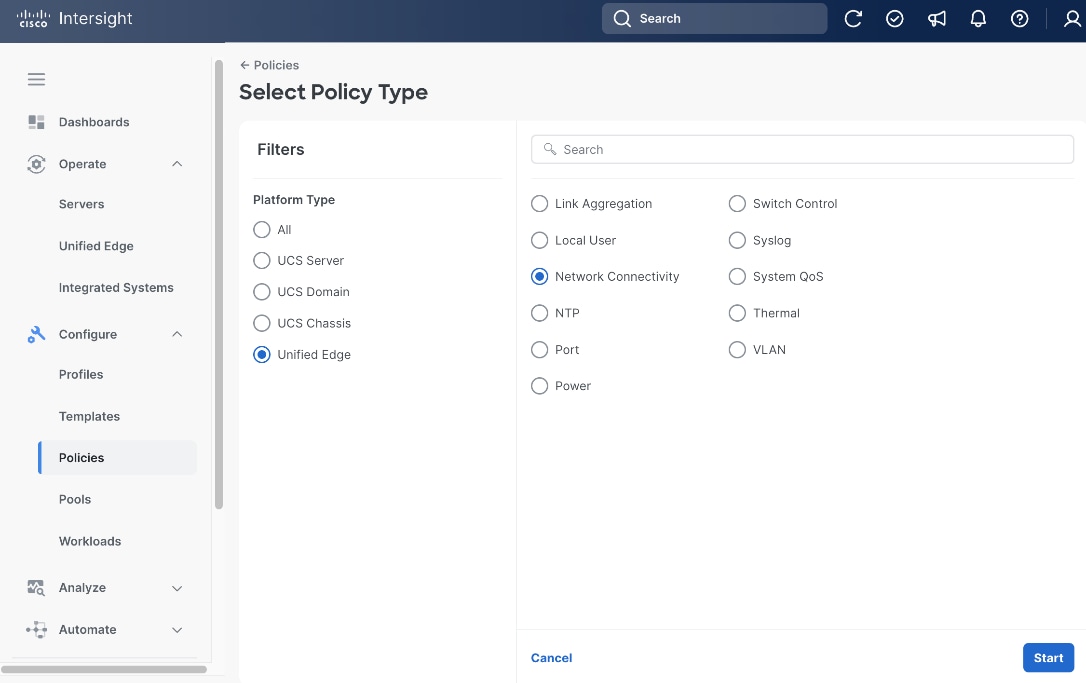This screenshot has width=1086, height=683.
Task: Choose Thermal policy type
Action: click(x=738, y=313)
